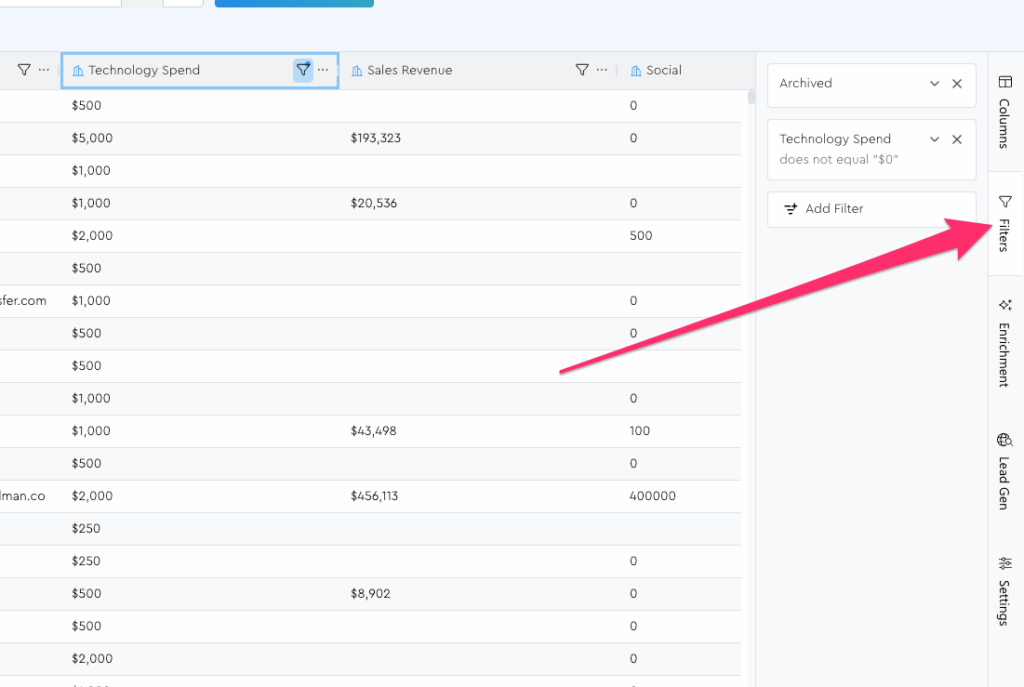The width and height of the screenshot is (1024, 687).
Task: Go to the Settings side tab
Action: click(x=1005, y=590)
